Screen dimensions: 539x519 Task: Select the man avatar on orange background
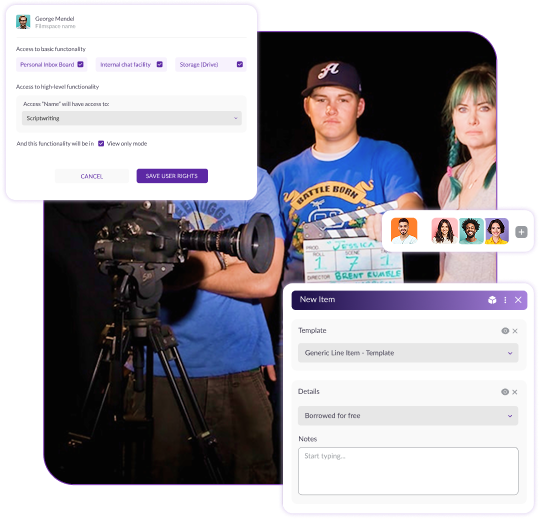[x=404, y=231]
